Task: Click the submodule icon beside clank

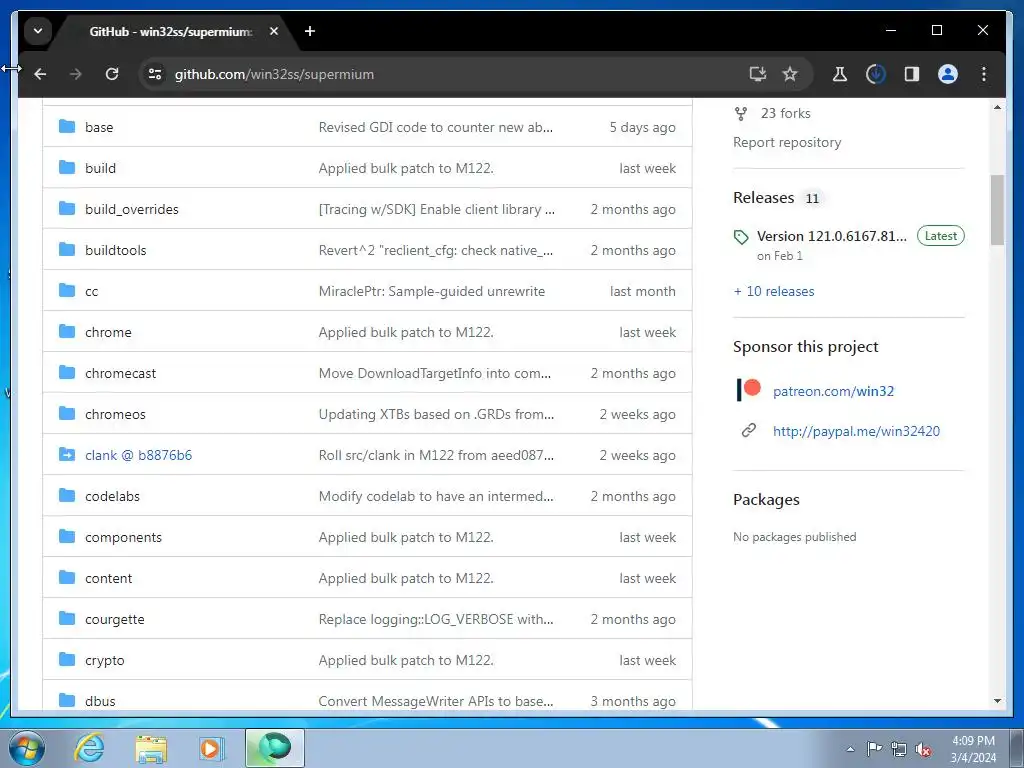Action: point(67,454)
